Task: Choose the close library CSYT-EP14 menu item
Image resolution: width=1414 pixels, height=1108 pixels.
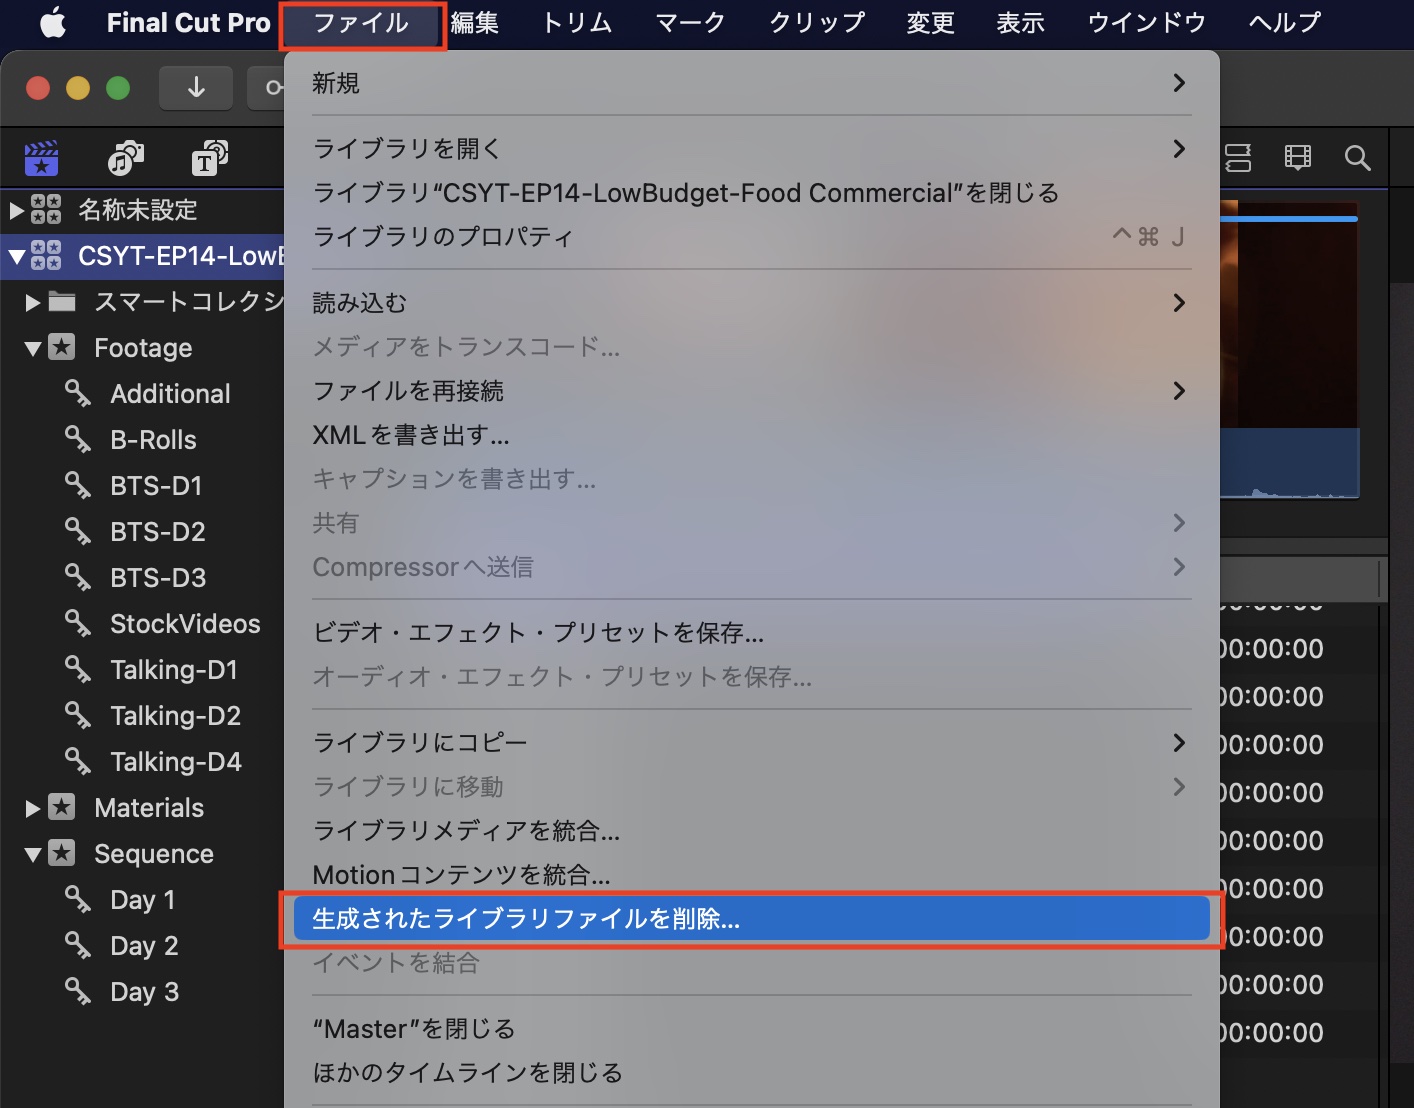Action: [752, 193]
